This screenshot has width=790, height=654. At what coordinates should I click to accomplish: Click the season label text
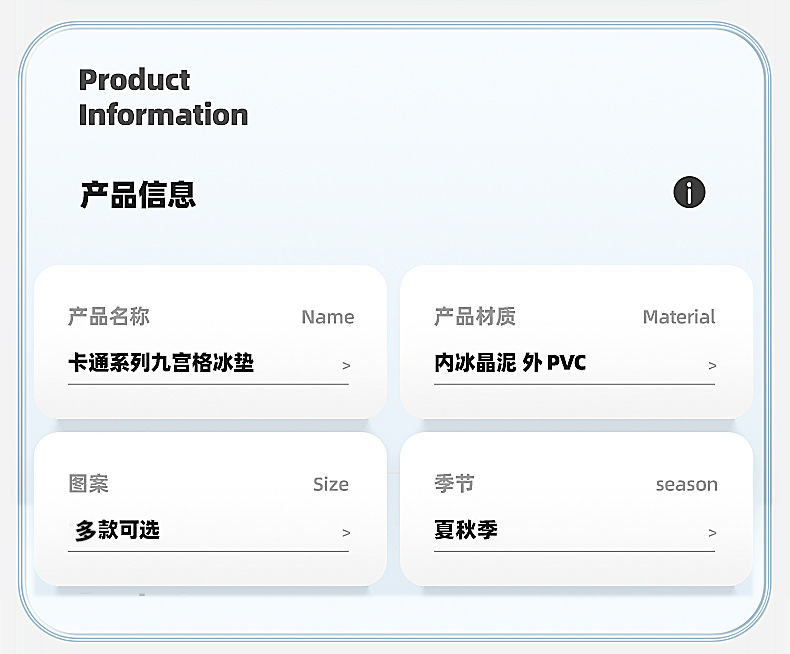click(x=687, y=484)
